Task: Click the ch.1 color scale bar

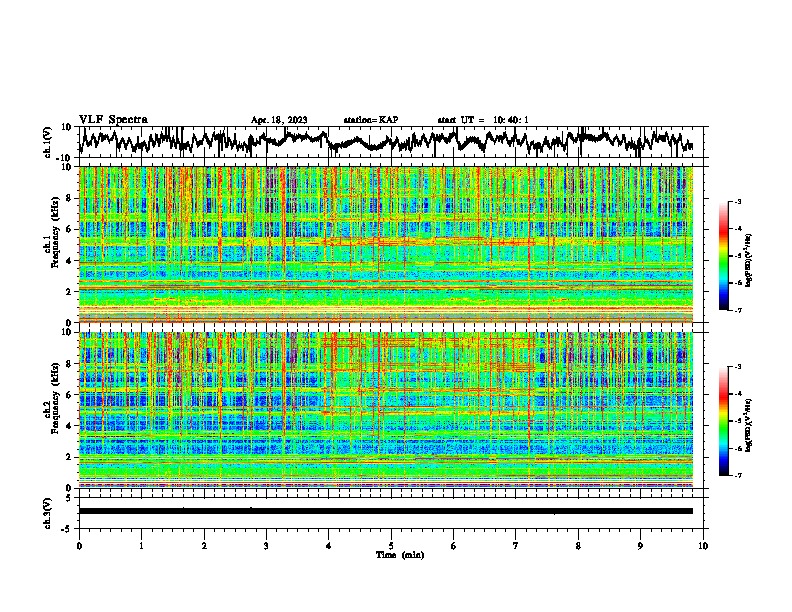Action: (x=723, y=256)
